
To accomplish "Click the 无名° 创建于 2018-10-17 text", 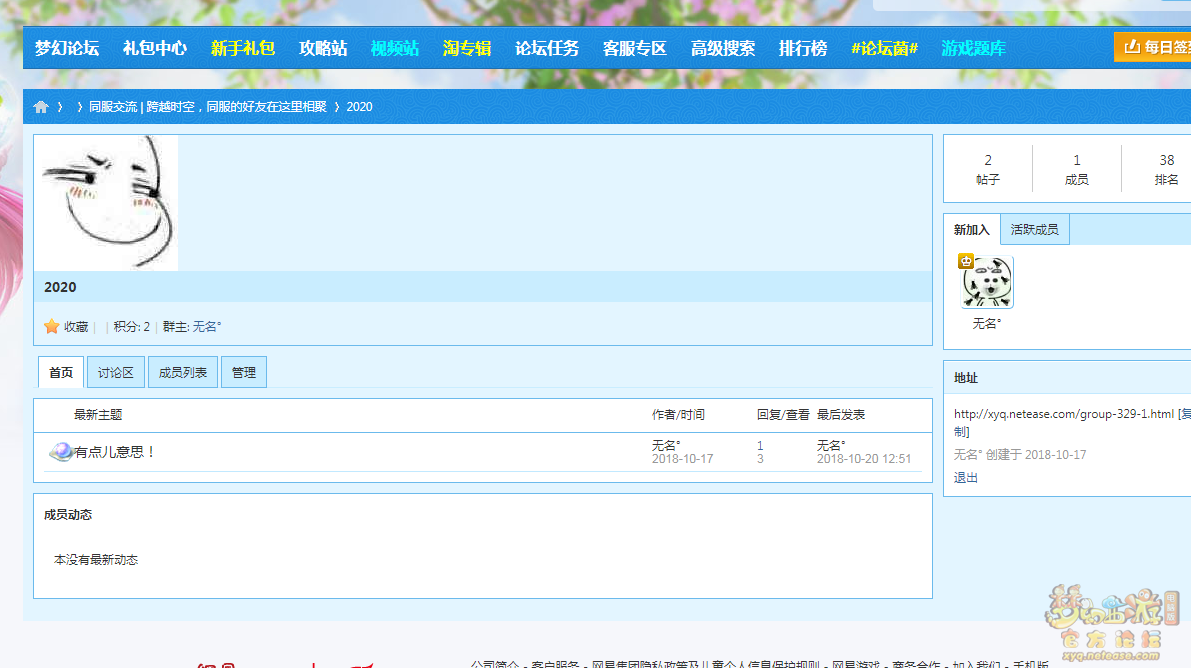I will point(1020,455).
